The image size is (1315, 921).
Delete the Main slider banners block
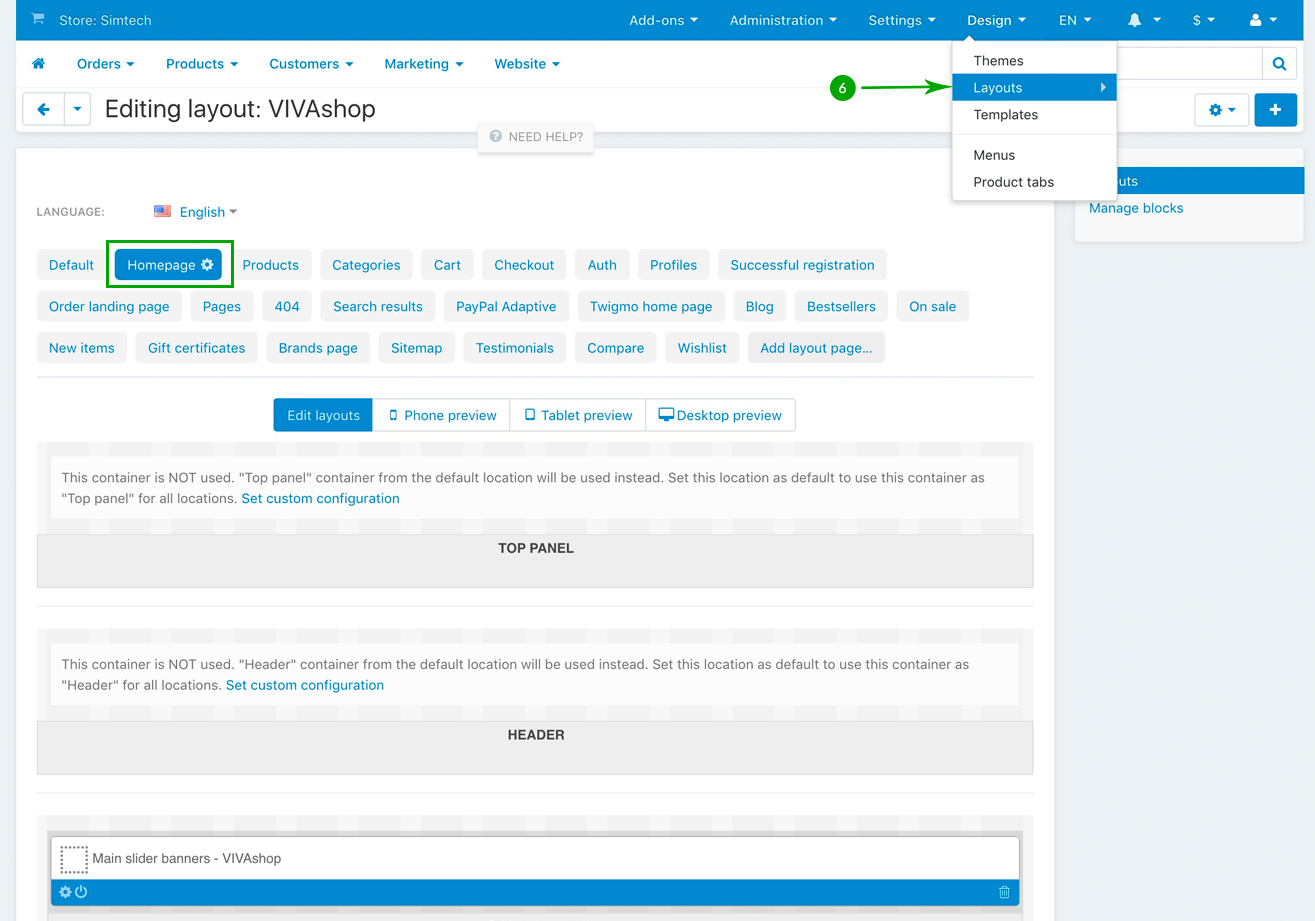(1004, 892)
